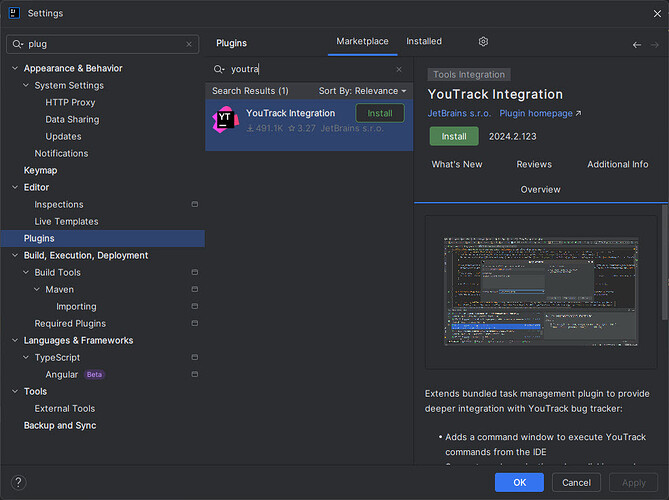Select Keymap in the settings tree
This screenshot has width=669, height=500.
point(40,170)
